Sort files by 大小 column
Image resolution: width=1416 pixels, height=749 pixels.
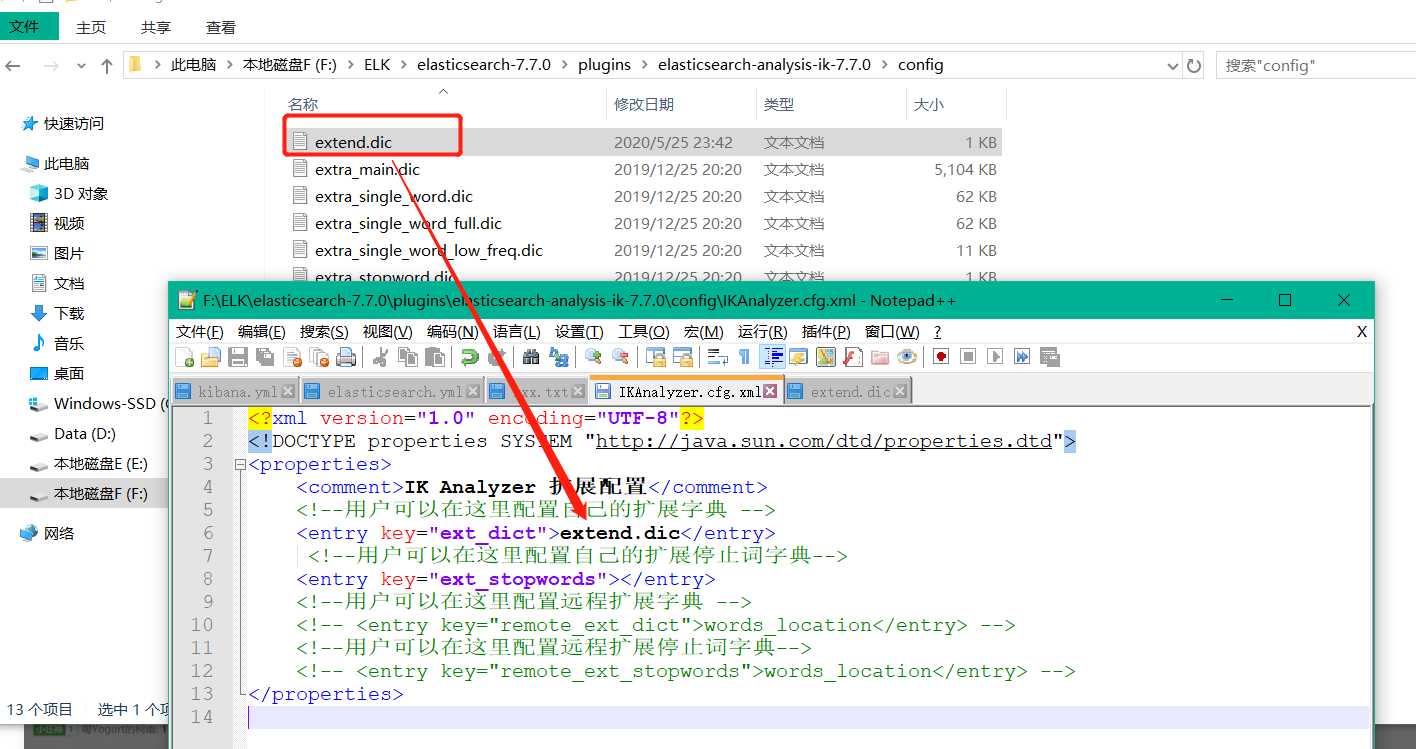(928, 104)
